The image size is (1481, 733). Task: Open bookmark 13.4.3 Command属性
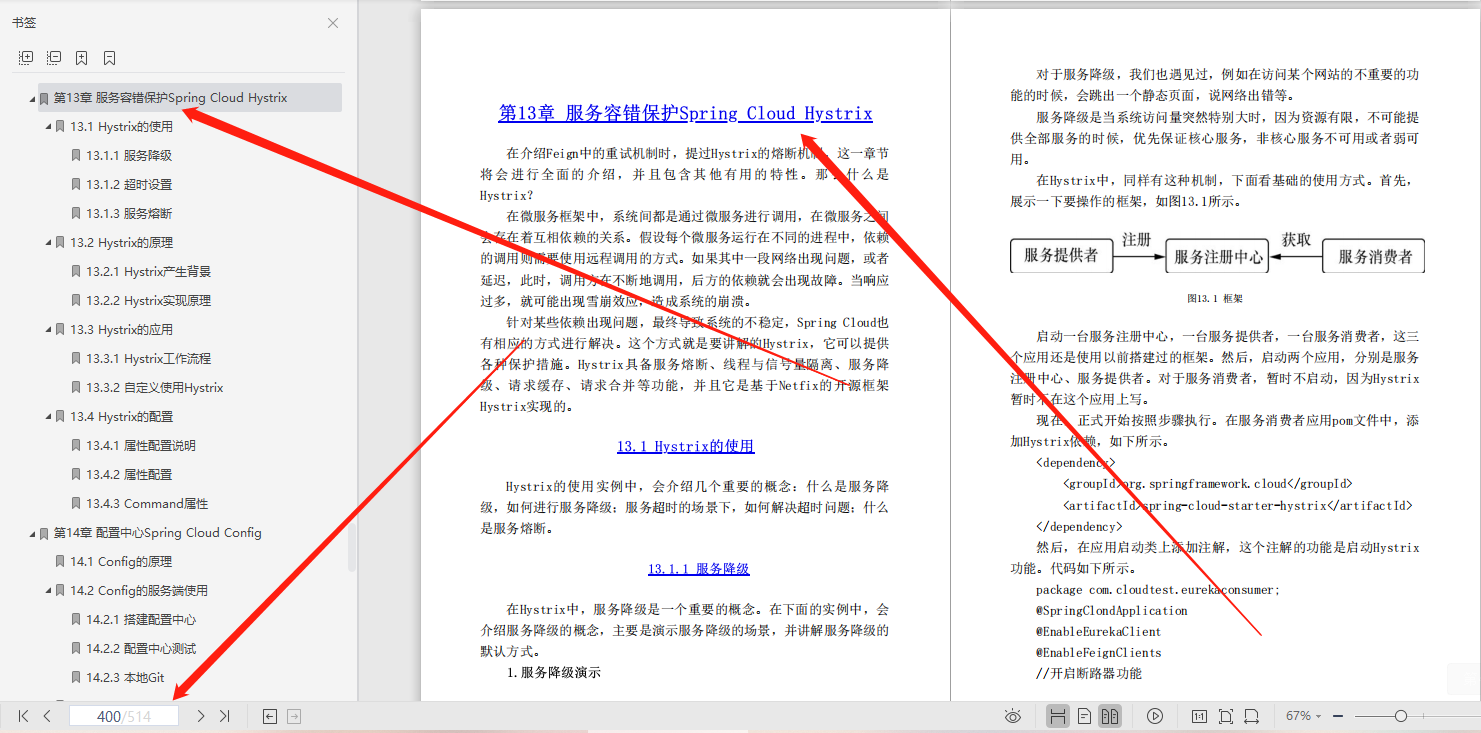(147, 504)
